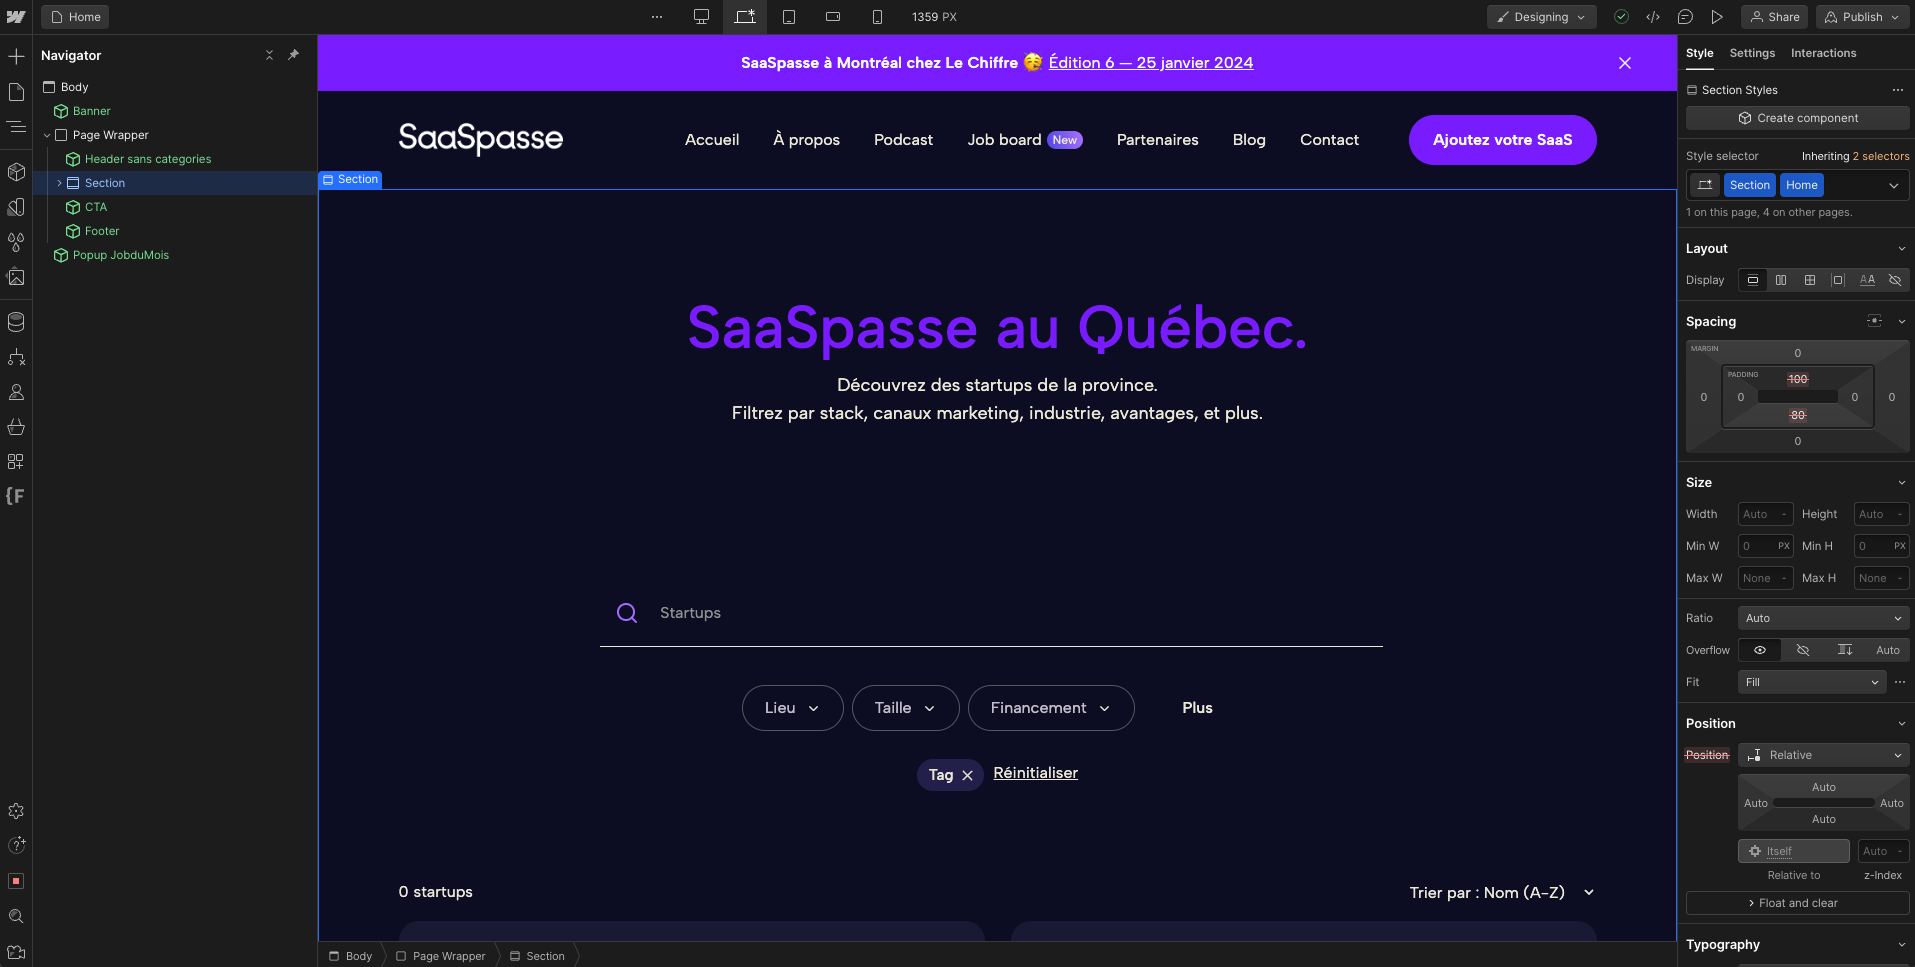Select Popup JobduMois in Navigator
The width and height of the screenshot is (1915, 967).
(x=120, y=255)
